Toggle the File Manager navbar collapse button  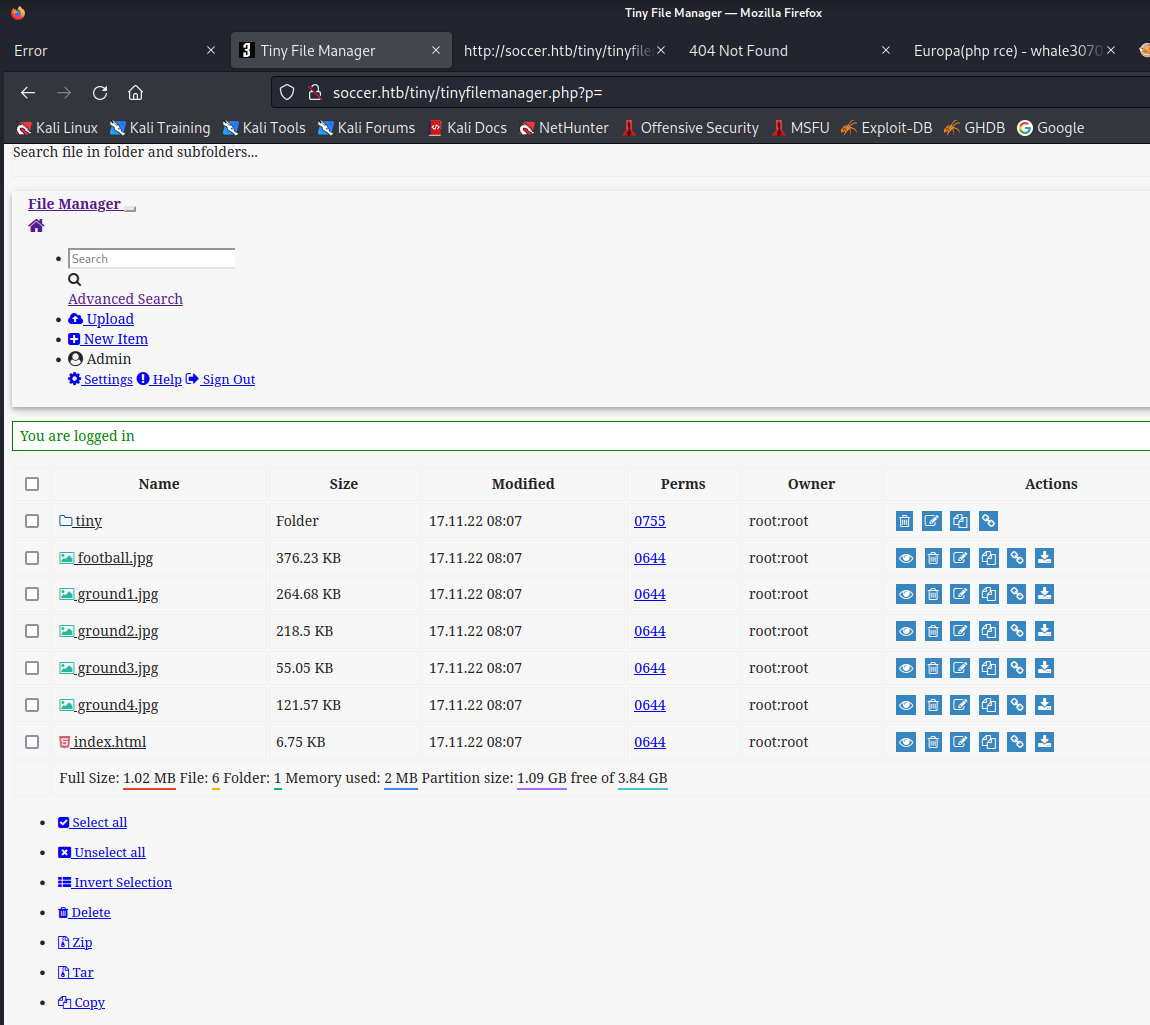coord(130,208)
